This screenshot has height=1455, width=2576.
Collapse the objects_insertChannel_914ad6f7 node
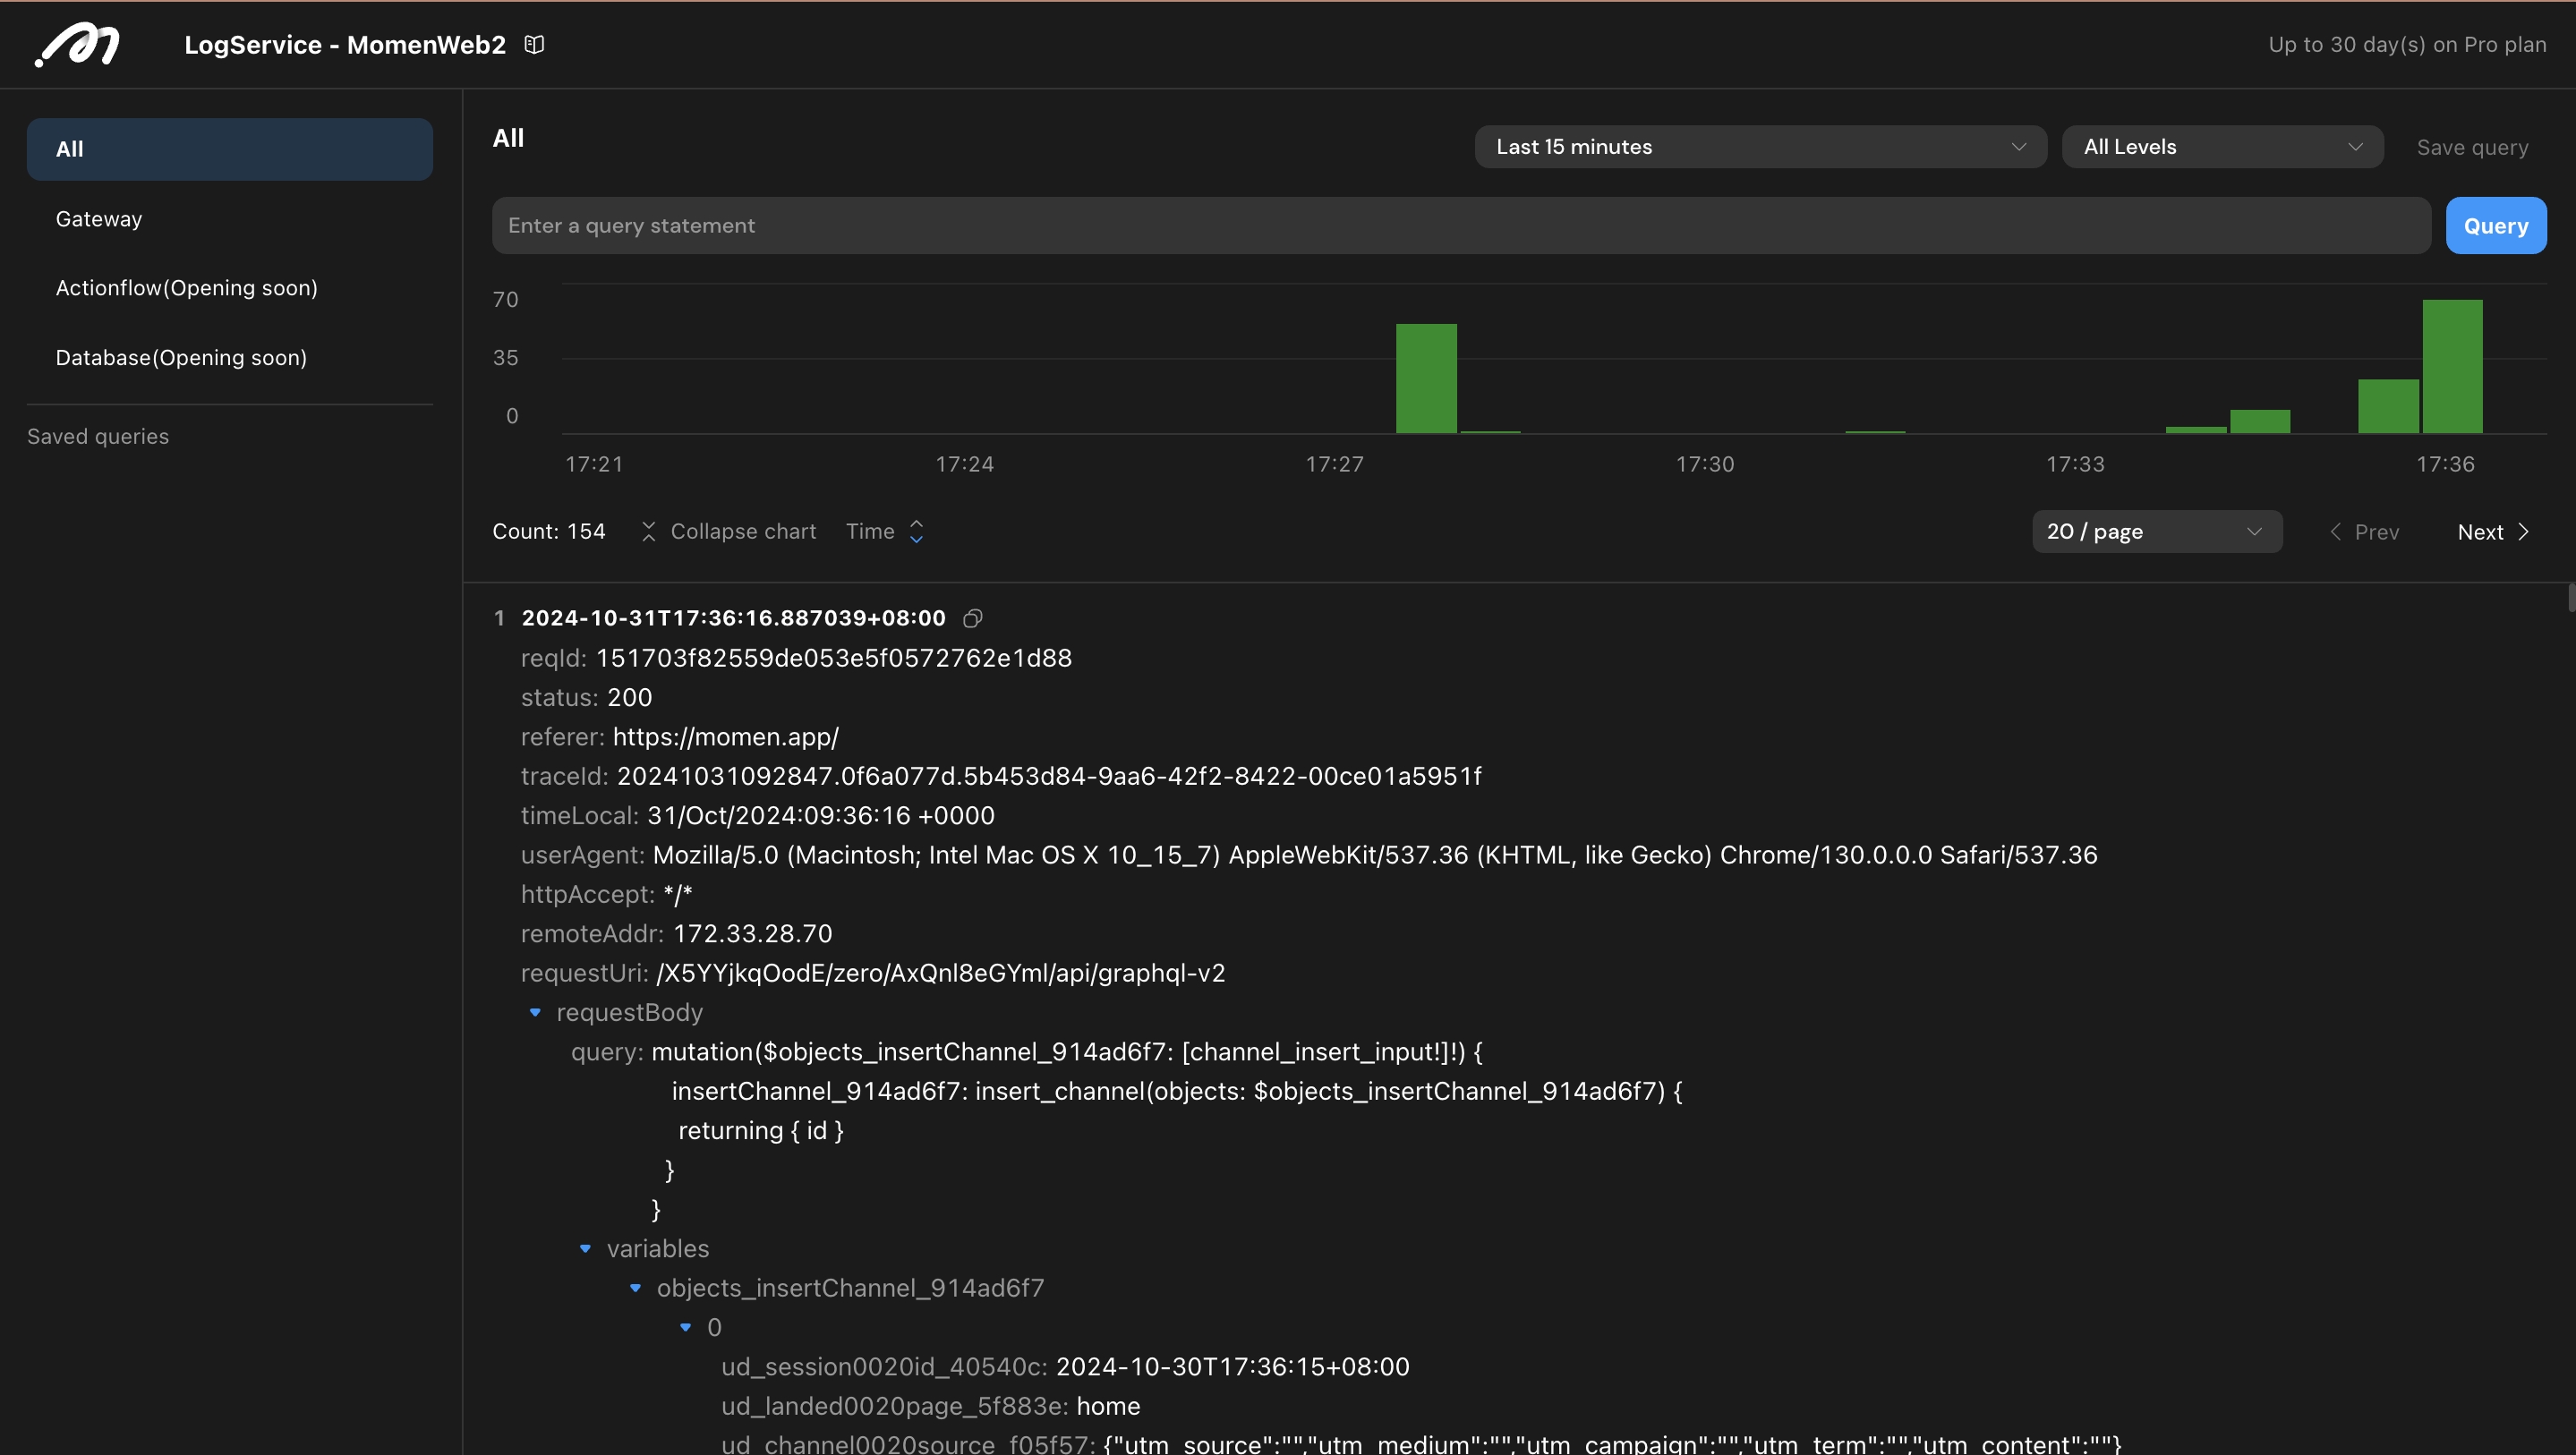635,1288
